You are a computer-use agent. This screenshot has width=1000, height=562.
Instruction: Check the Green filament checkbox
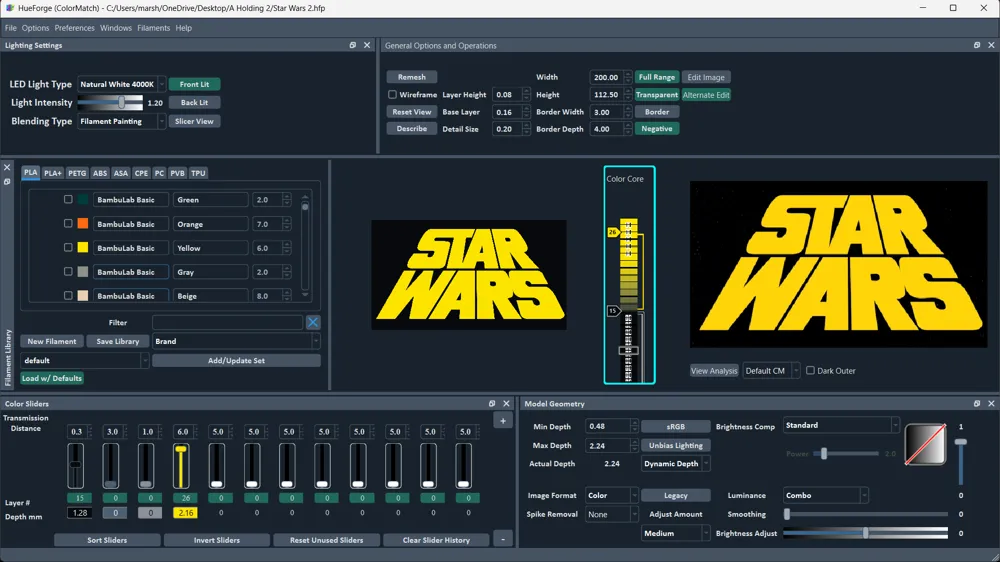click(x=68, y=200)
